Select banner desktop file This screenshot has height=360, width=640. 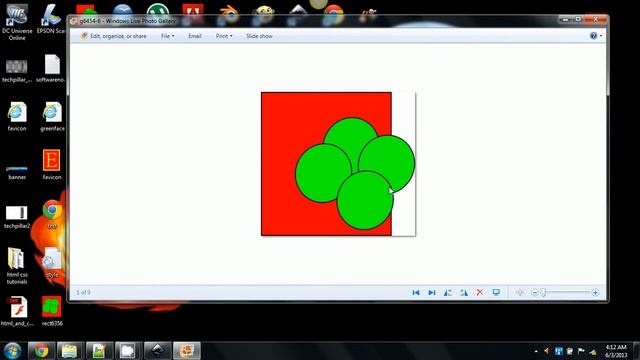tap(17, 171)
